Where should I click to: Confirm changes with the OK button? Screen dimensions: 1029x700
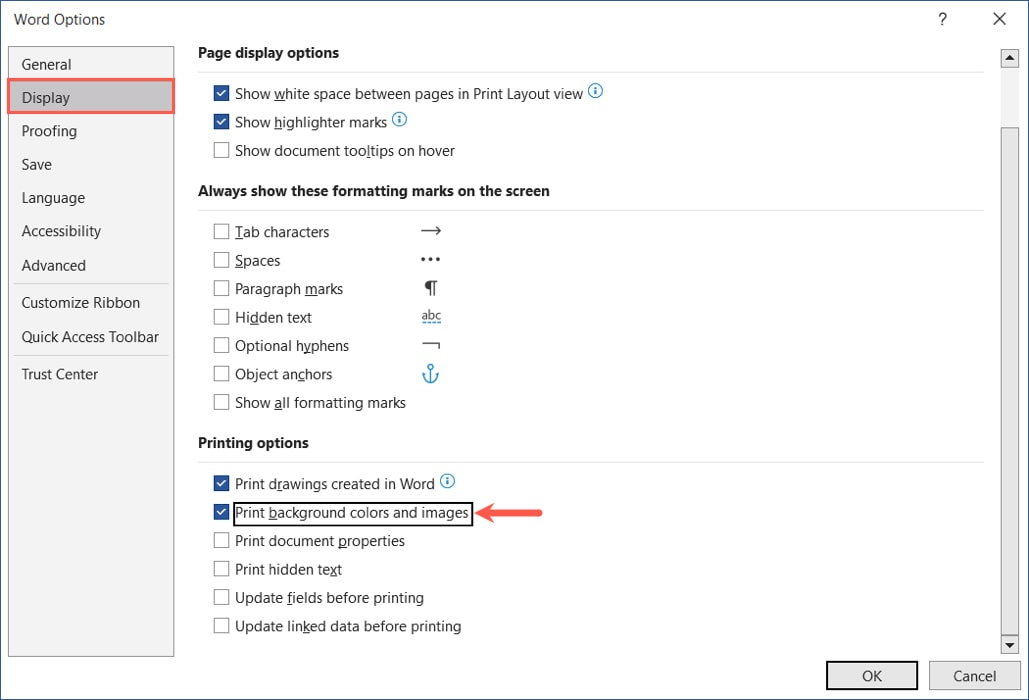871,675
